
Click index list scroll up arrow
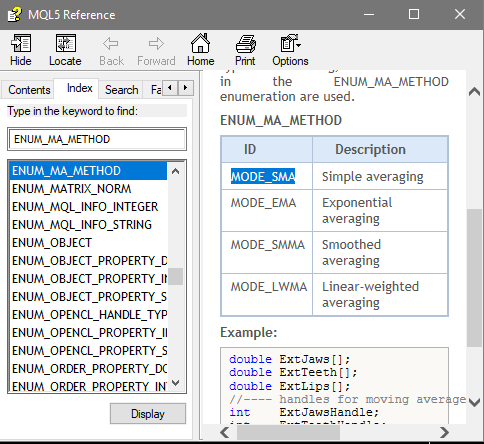click(x=176, y=171)
